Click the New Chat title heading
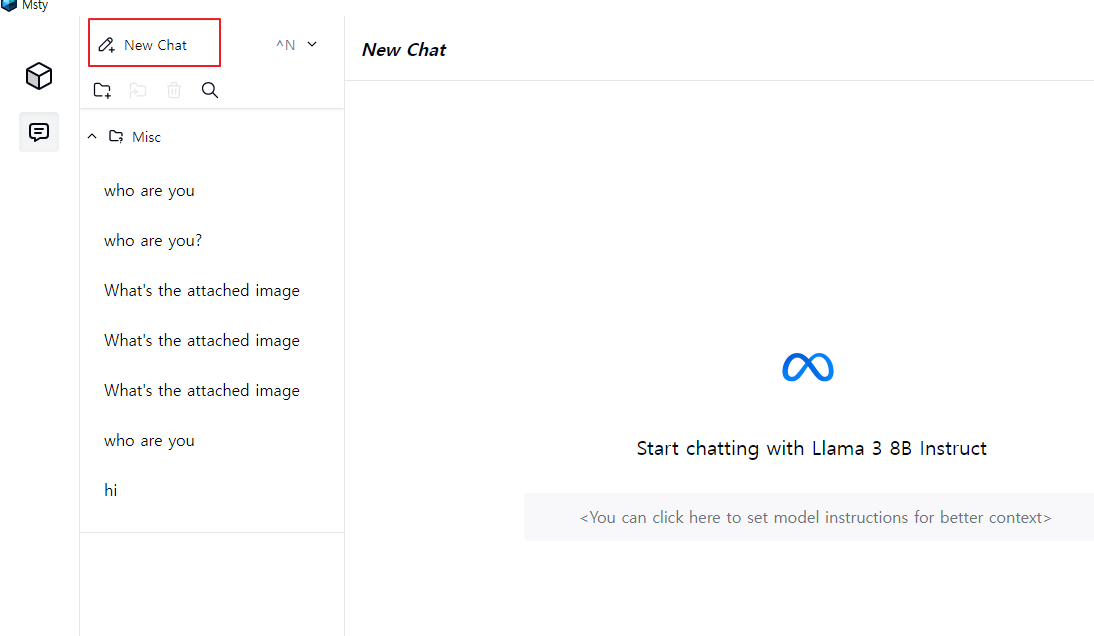This screenshot has width=1094, height=636. coord(404,50)
